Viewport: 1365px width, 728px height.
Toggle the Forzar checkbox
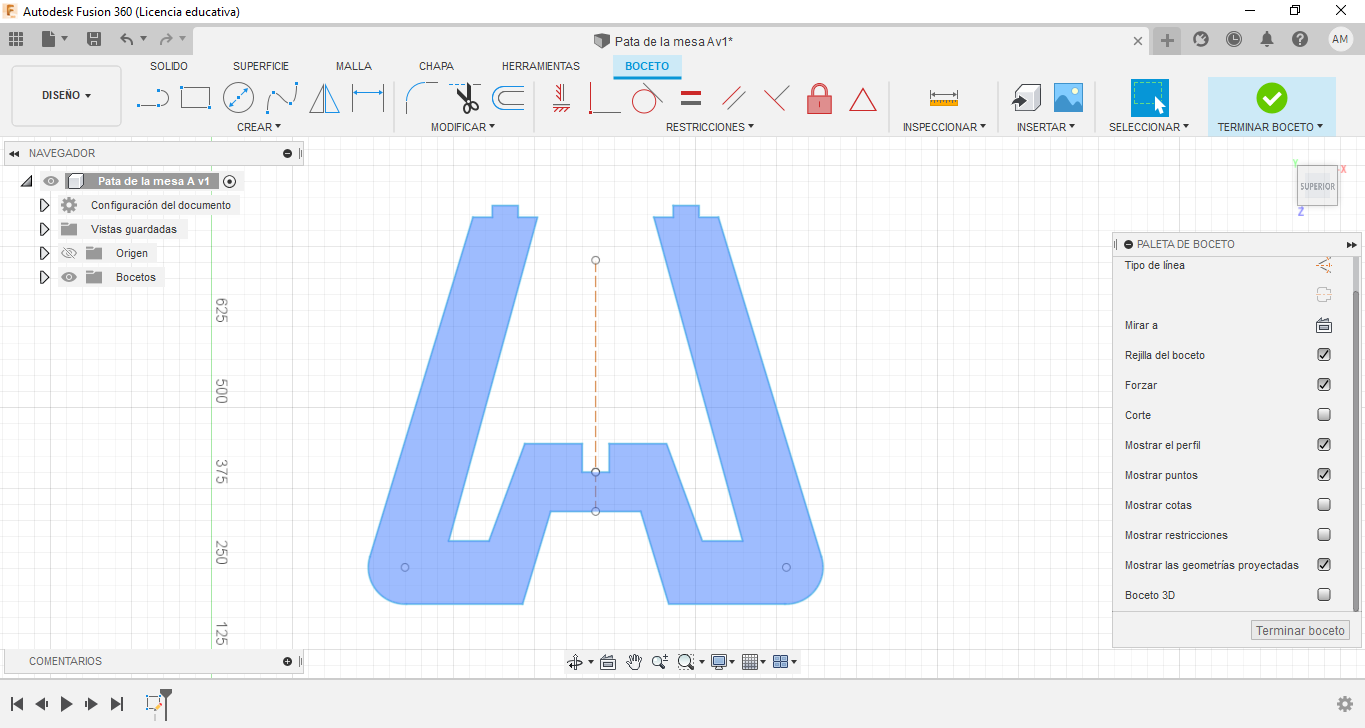click(1324, 385)
